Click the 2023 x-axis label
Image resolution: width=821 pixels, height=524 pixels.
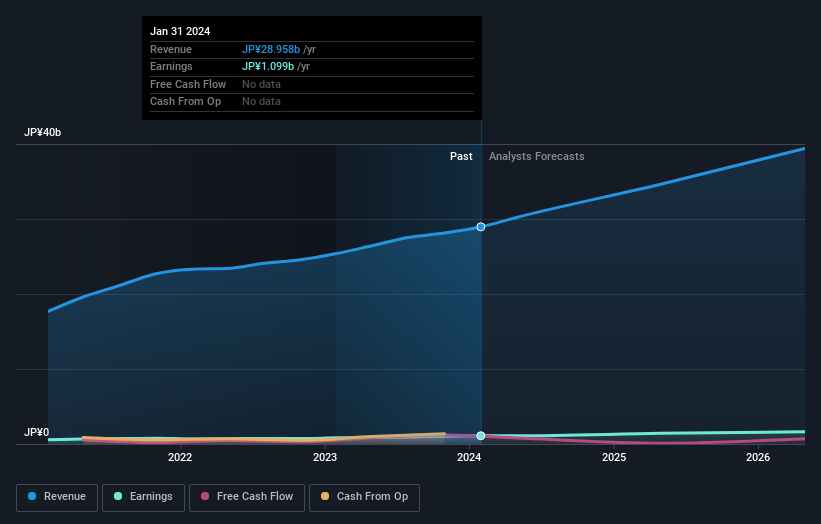[325, 458]
